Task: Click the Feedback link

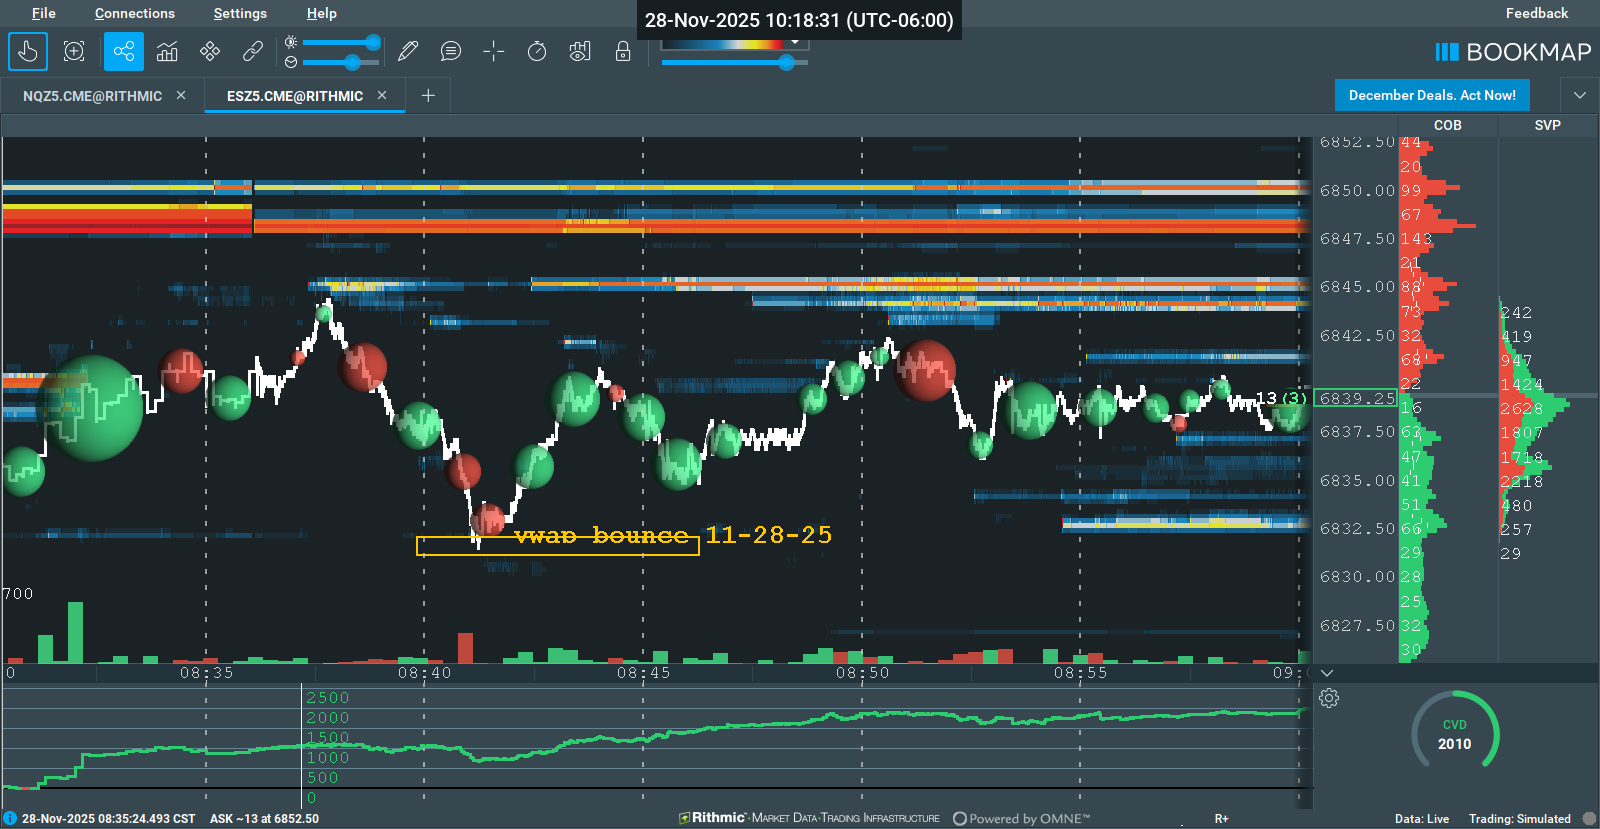Action: point(1537,13)
